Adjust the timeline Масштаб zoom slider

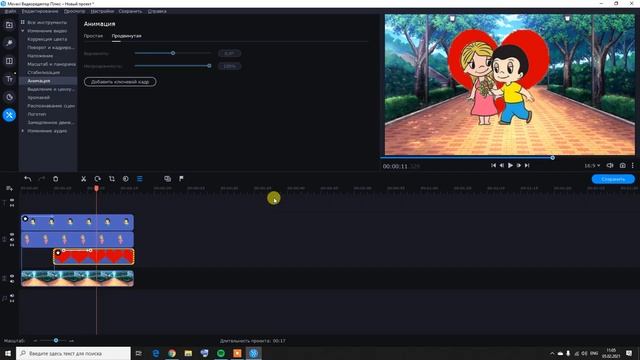(56, 340)
